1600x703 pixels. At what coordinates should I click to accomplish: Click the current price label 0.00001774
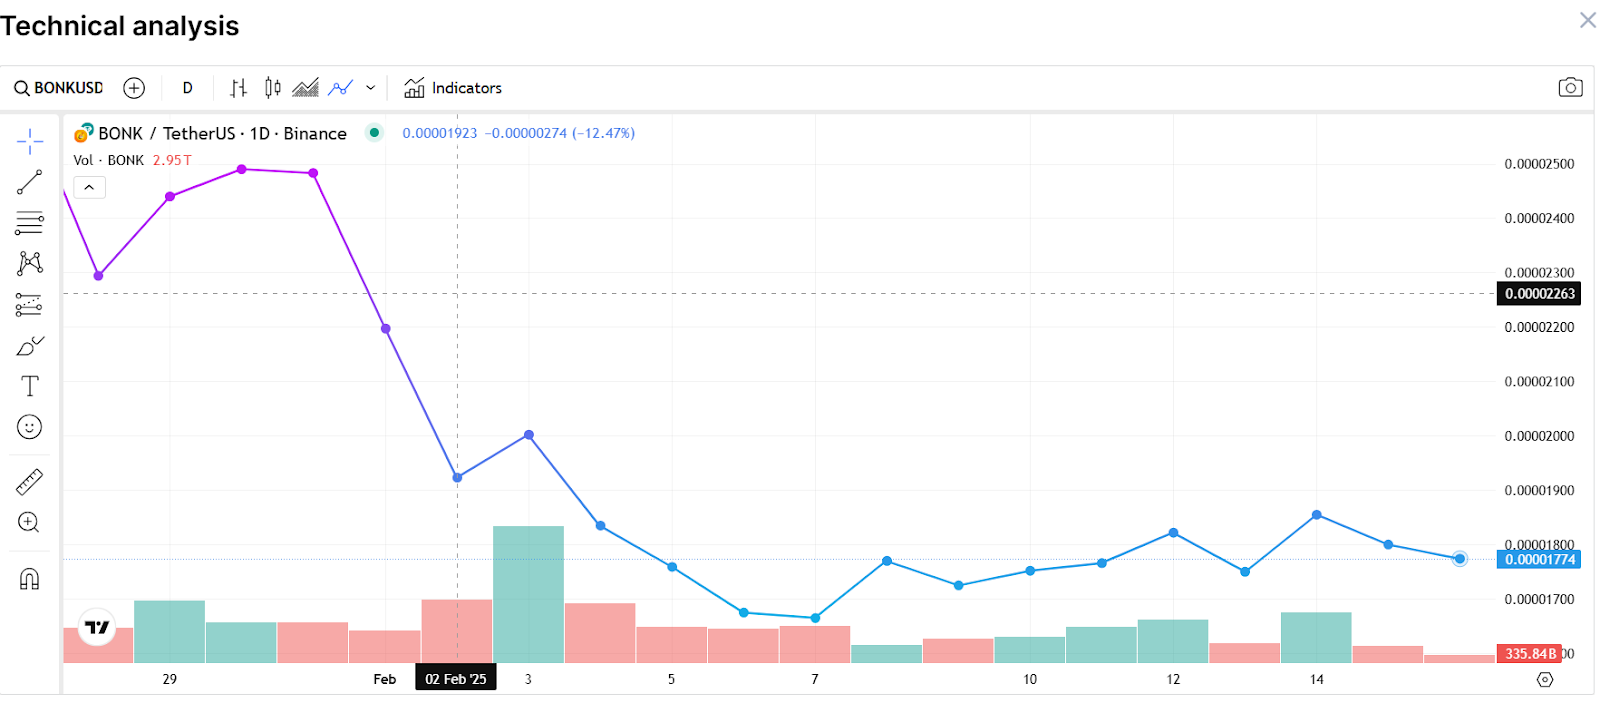pos(1540,559)
